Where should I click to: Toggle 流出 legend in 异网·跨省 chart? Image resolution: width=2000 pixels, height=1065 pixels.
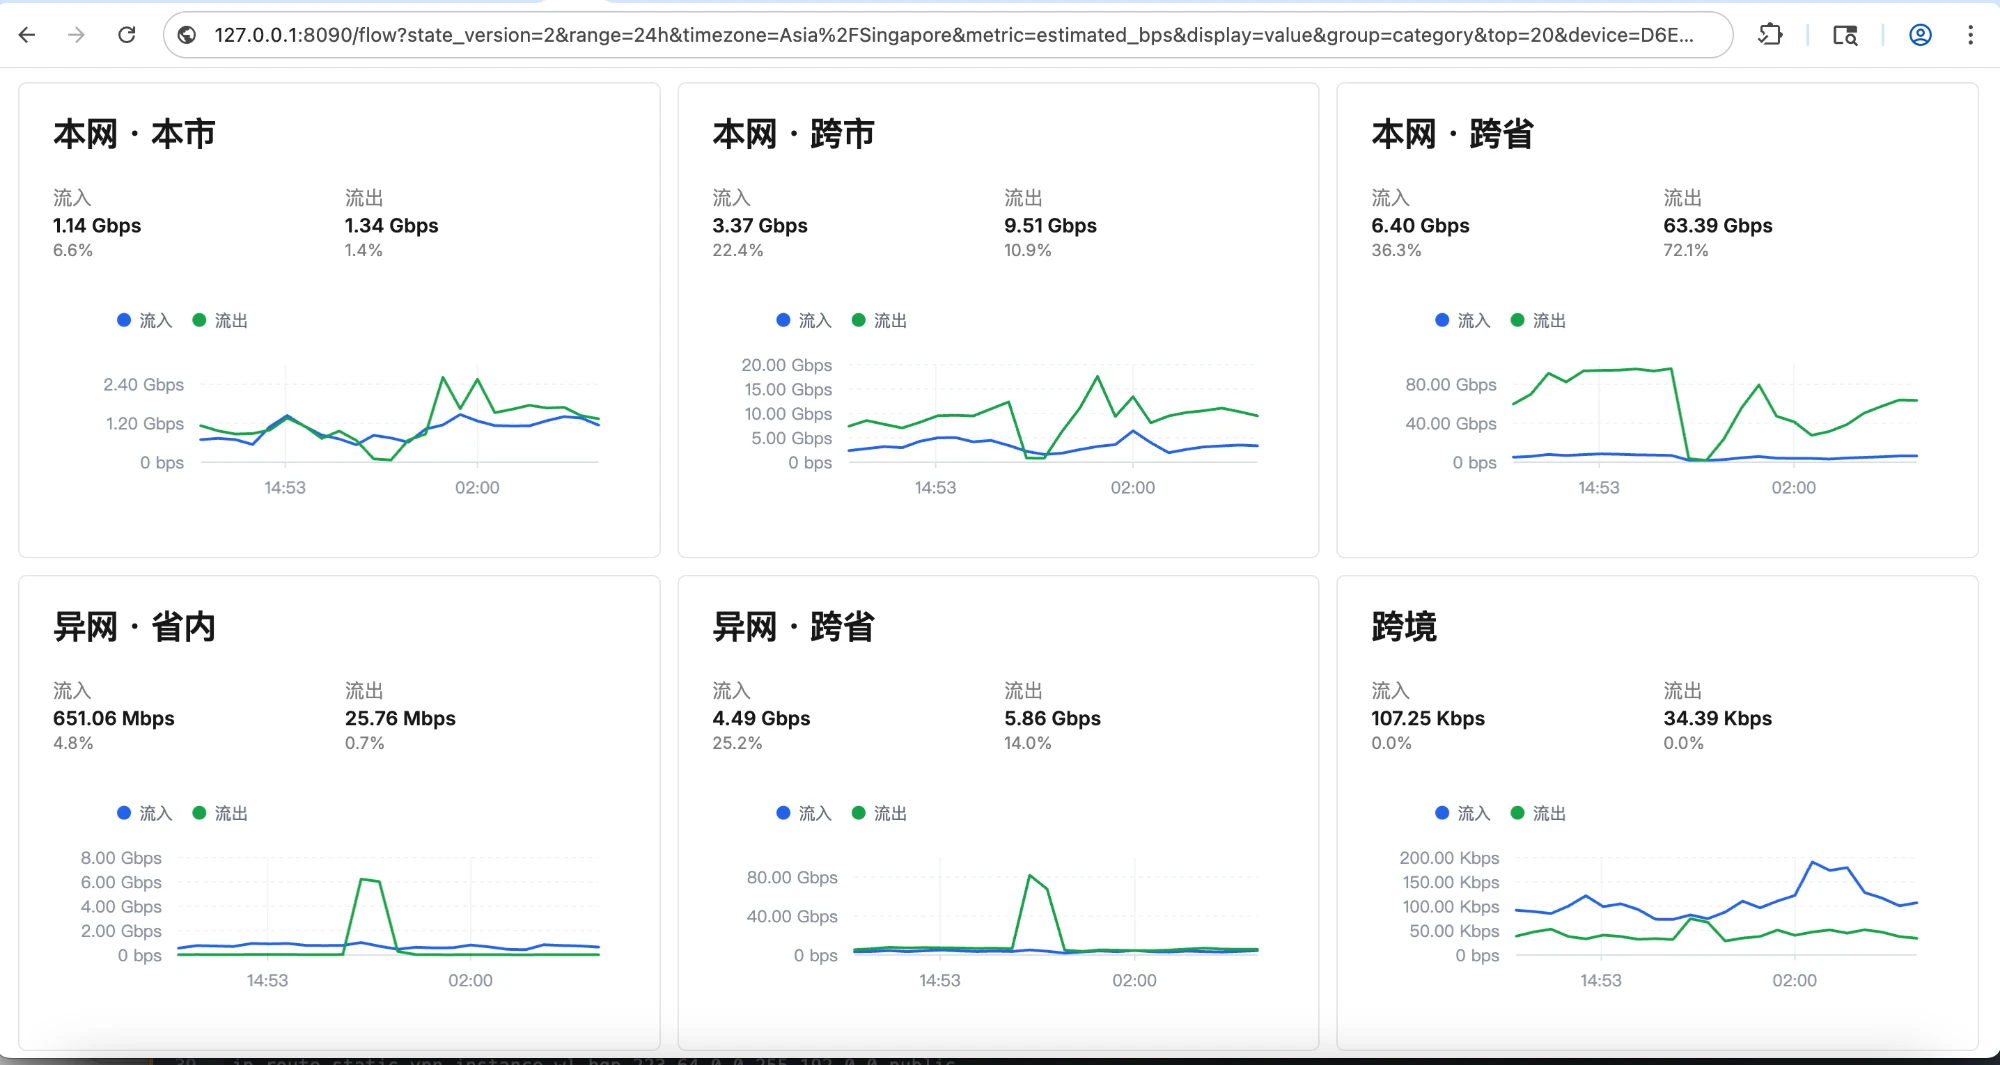[879, 813]
